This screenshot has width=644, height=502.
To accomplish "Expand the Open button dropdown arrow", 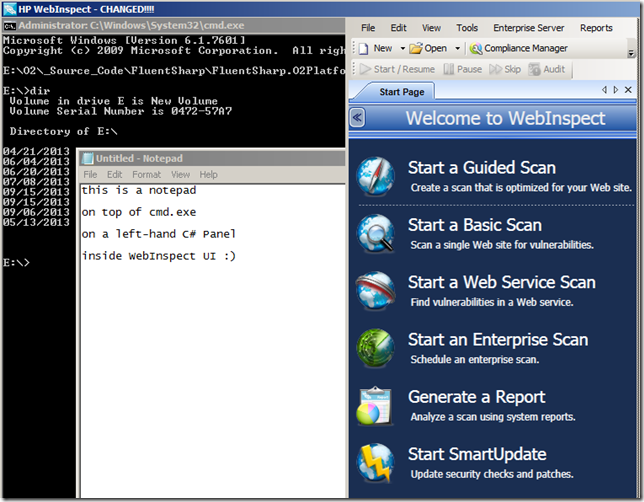I will [x=458, y=48].
